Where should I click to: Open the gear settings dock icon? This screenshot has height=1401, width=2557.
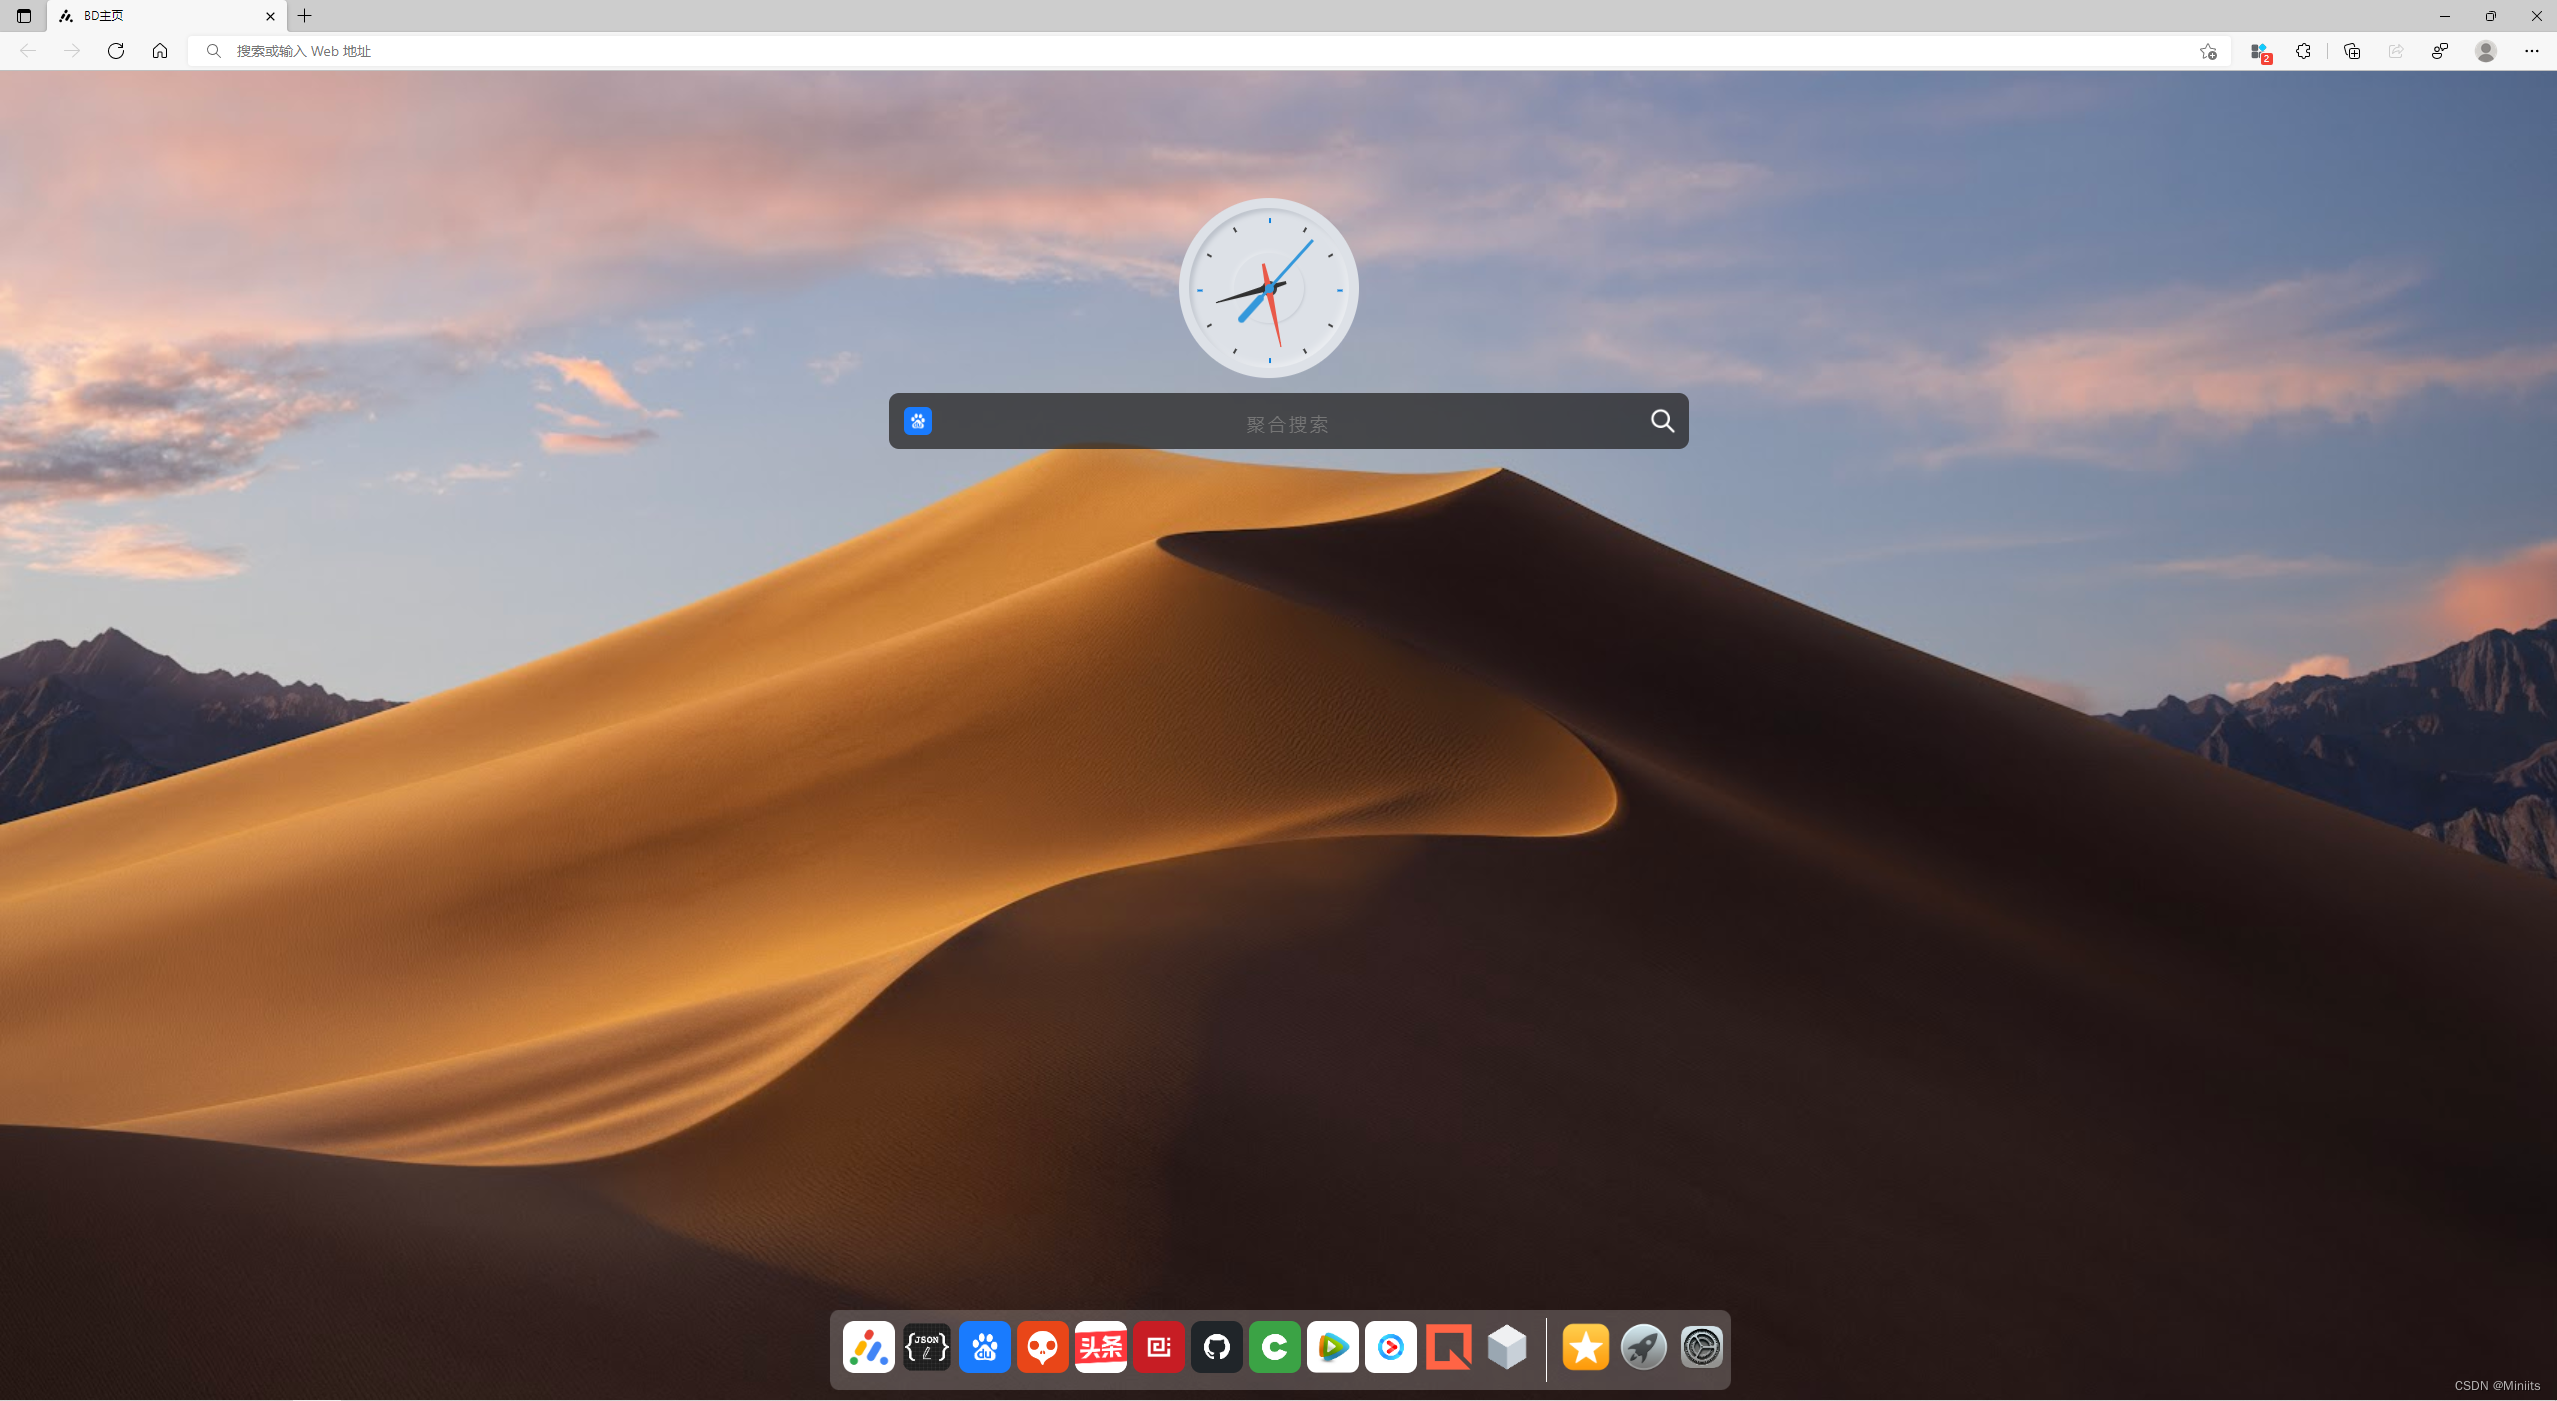[1701, 1347]
